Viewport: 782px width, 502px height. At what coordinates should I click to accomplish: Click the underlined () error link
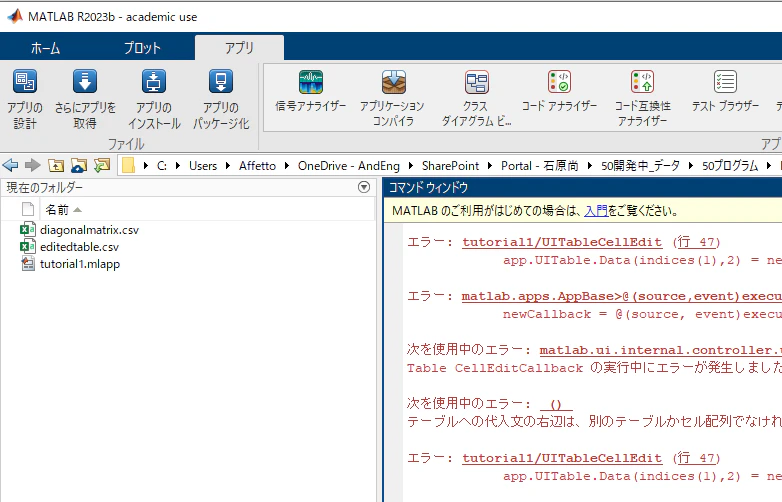556,404
